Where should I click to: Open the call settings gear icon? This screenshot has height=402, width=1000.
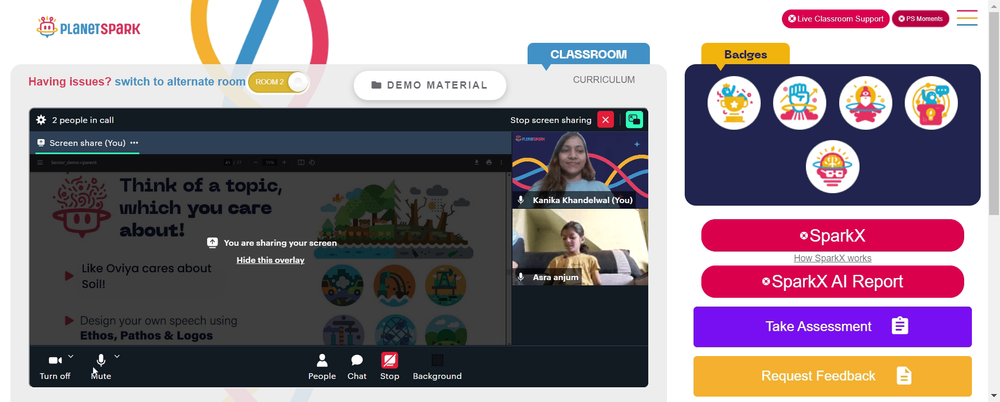pos(41,120)
